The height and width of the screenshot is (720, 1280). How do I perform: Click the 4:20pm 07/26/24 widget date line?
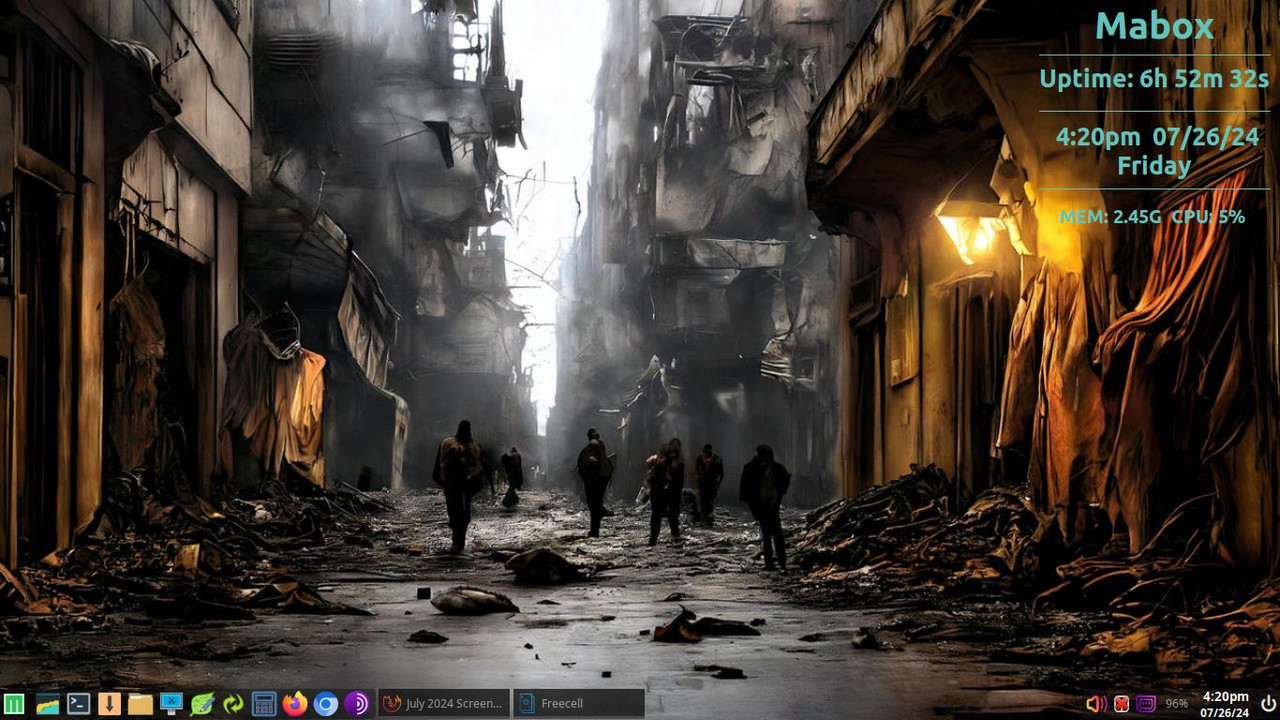pos(1157,138)
